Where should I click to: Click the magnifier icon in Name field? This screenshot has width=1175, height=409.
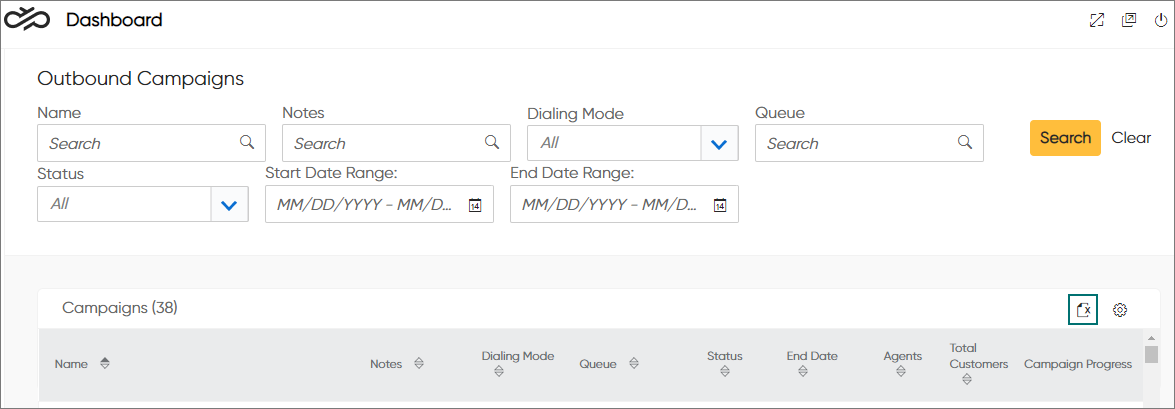pos(247,142)
